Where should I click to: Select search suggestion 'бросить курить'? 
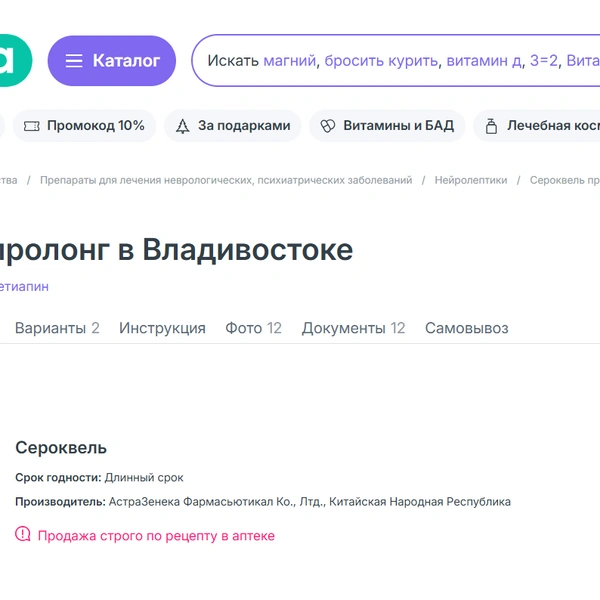381,60
